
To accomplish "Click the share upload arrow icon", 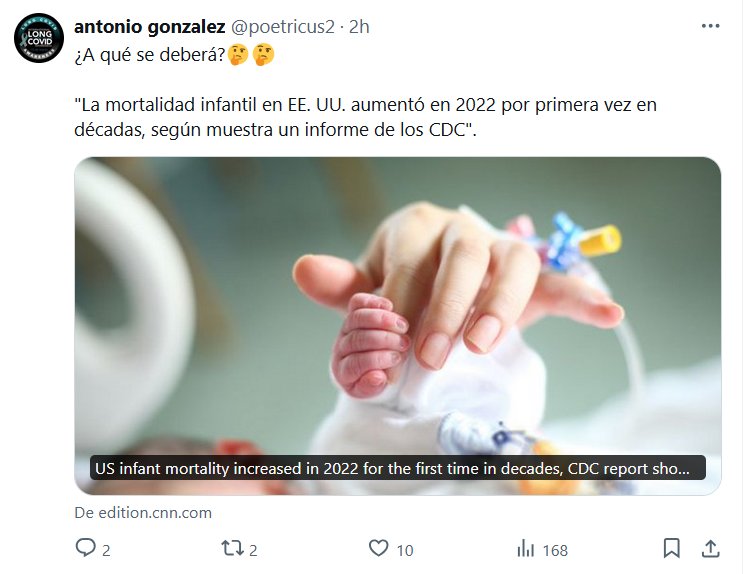I will click(x=710, y=548).
